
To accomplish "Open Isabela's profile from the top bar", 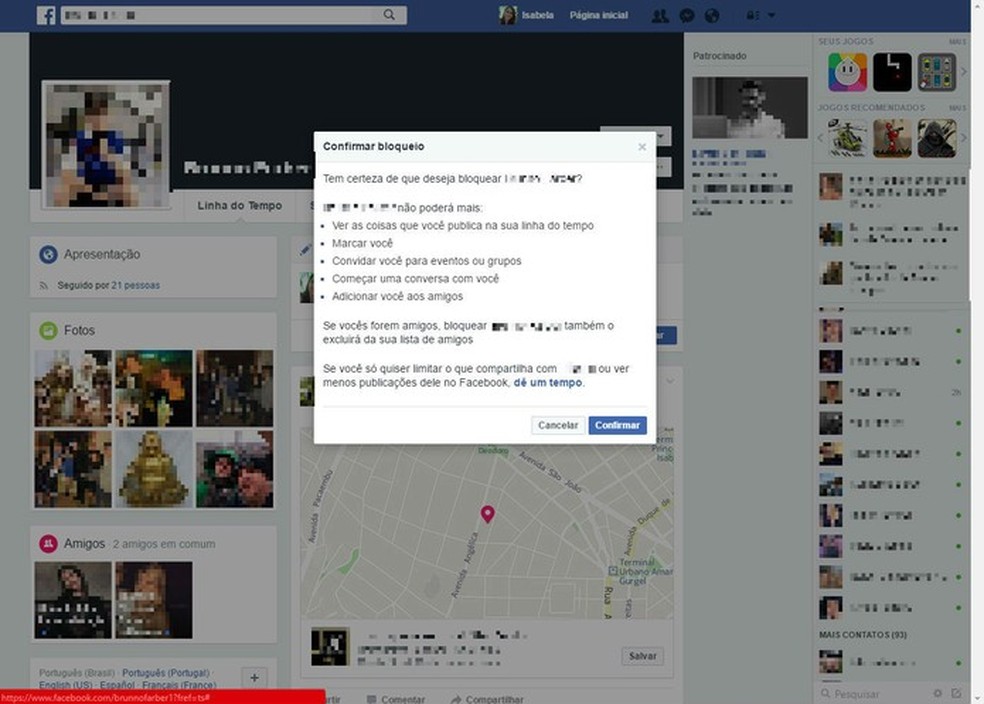I will click(526, 15).
